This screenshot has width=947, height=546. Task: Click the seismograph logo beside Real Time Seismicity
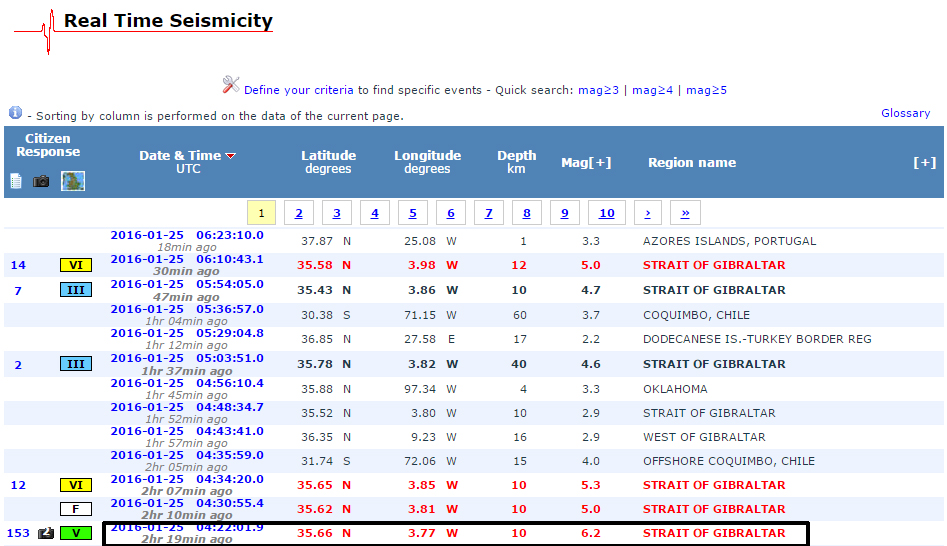click(x=35, y=30)
